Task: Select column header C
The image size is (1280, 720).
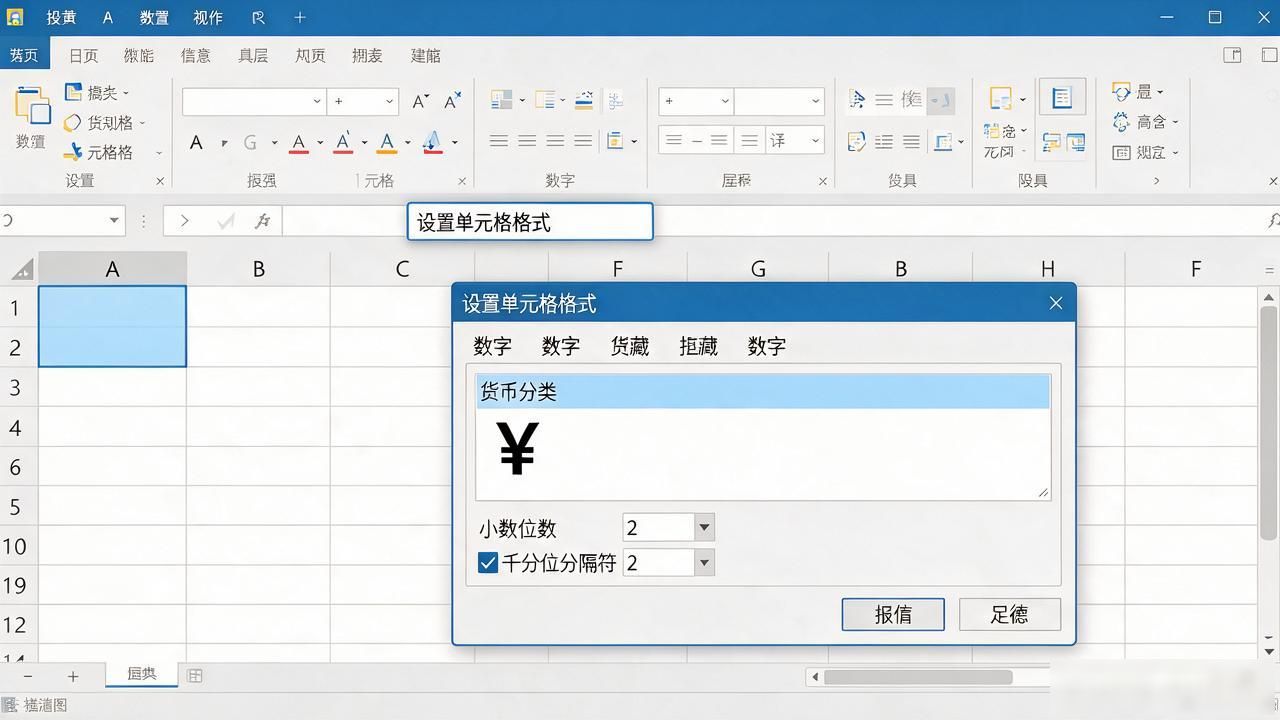Action: coord(402,269)
